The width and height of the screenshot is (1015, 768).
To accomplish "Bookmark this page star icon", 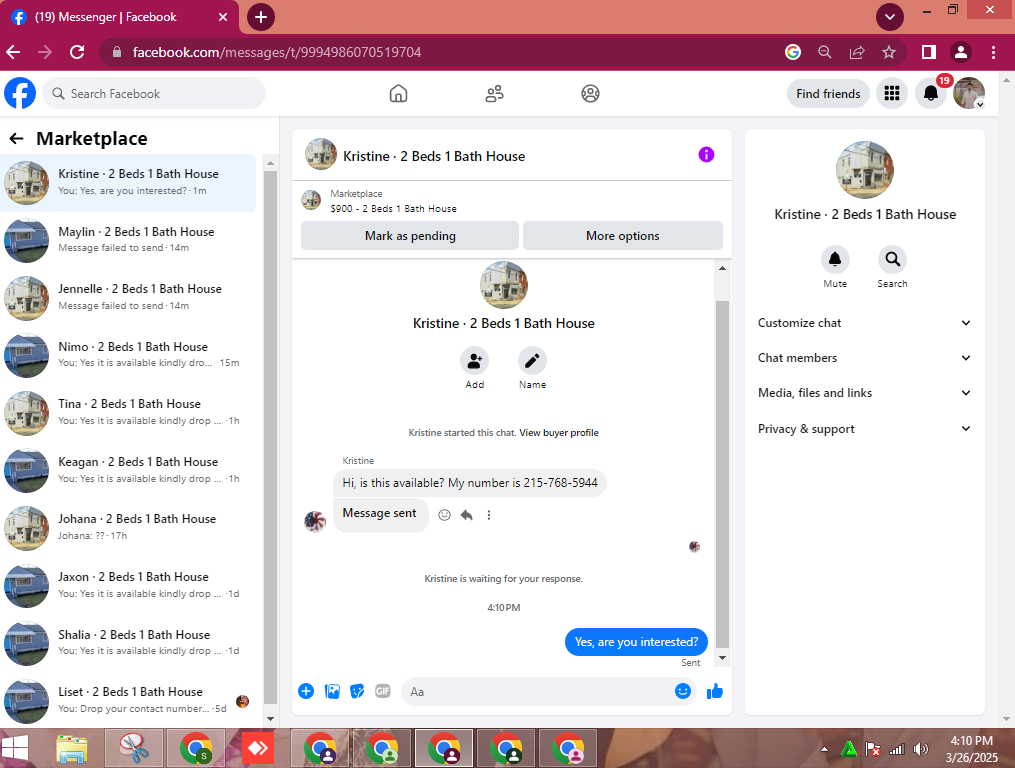I will pyautogui.click(x=889, y=52).
